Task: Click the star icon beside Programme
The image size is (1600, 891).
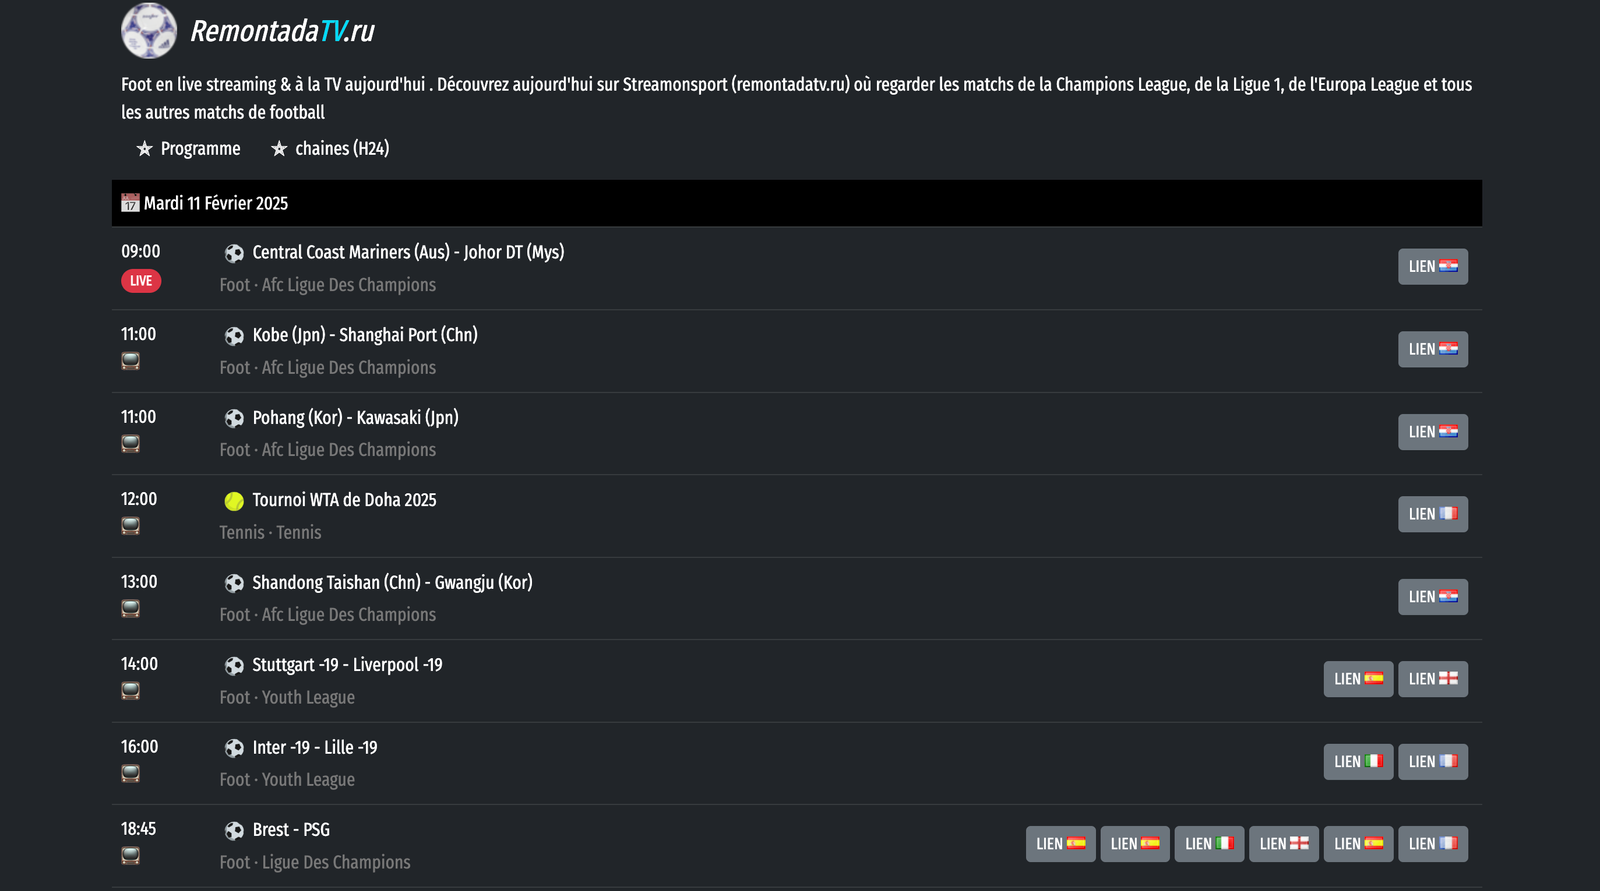Action: (x=145, y=149)
